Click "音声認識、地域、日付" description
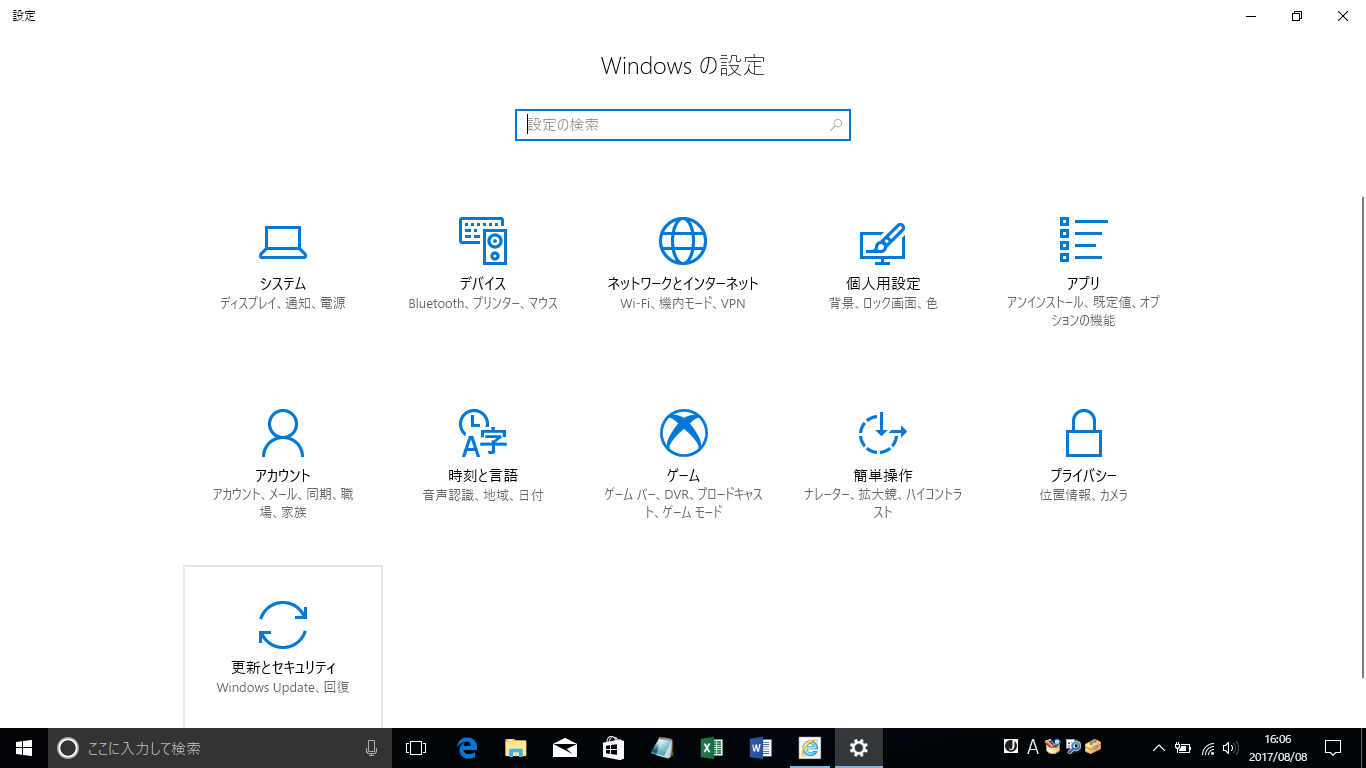Image resolution: width=1366 pixels, height=768 pixels. (483, 496)
